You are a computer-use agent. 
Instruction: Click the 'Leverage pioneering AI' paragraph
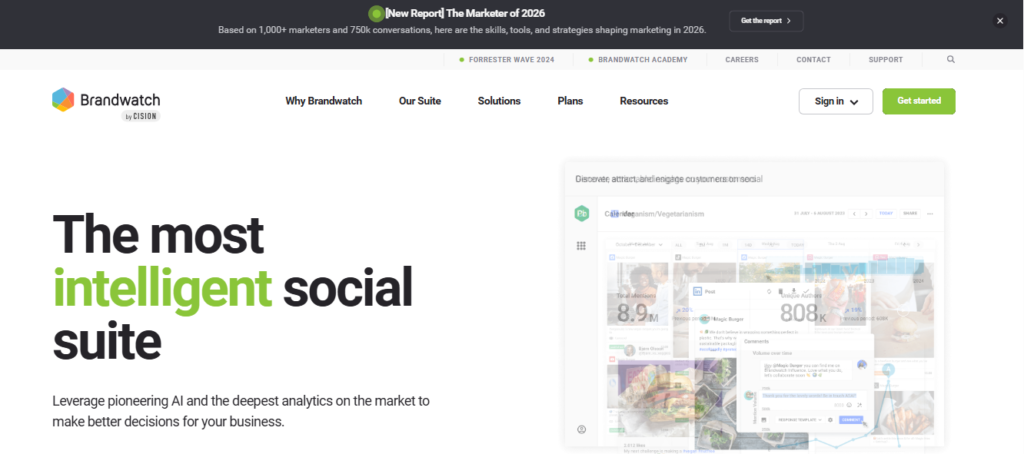(241, 411)
